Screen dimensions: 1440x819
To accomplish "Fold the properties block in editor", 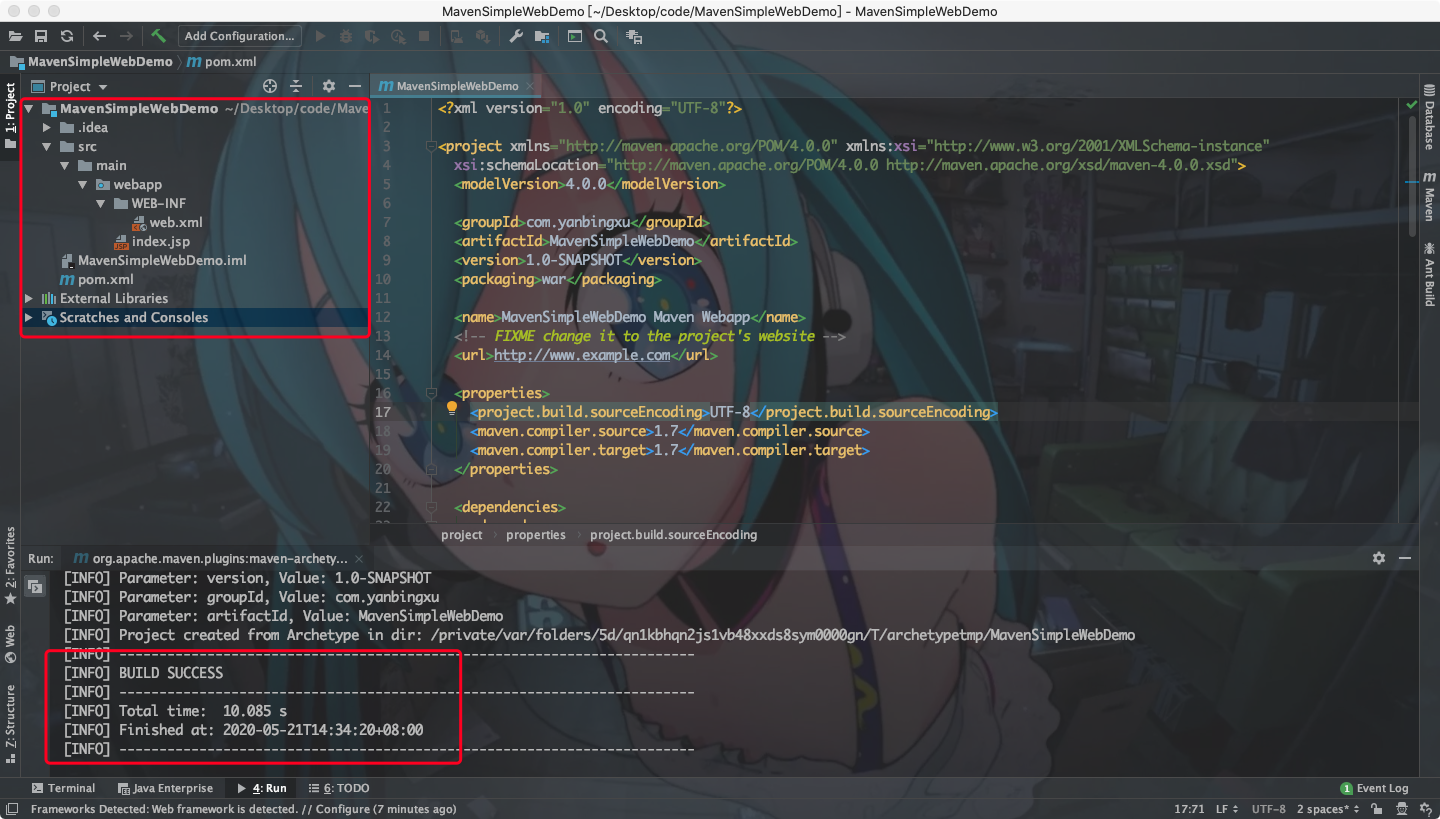I will tap(432, 393).
